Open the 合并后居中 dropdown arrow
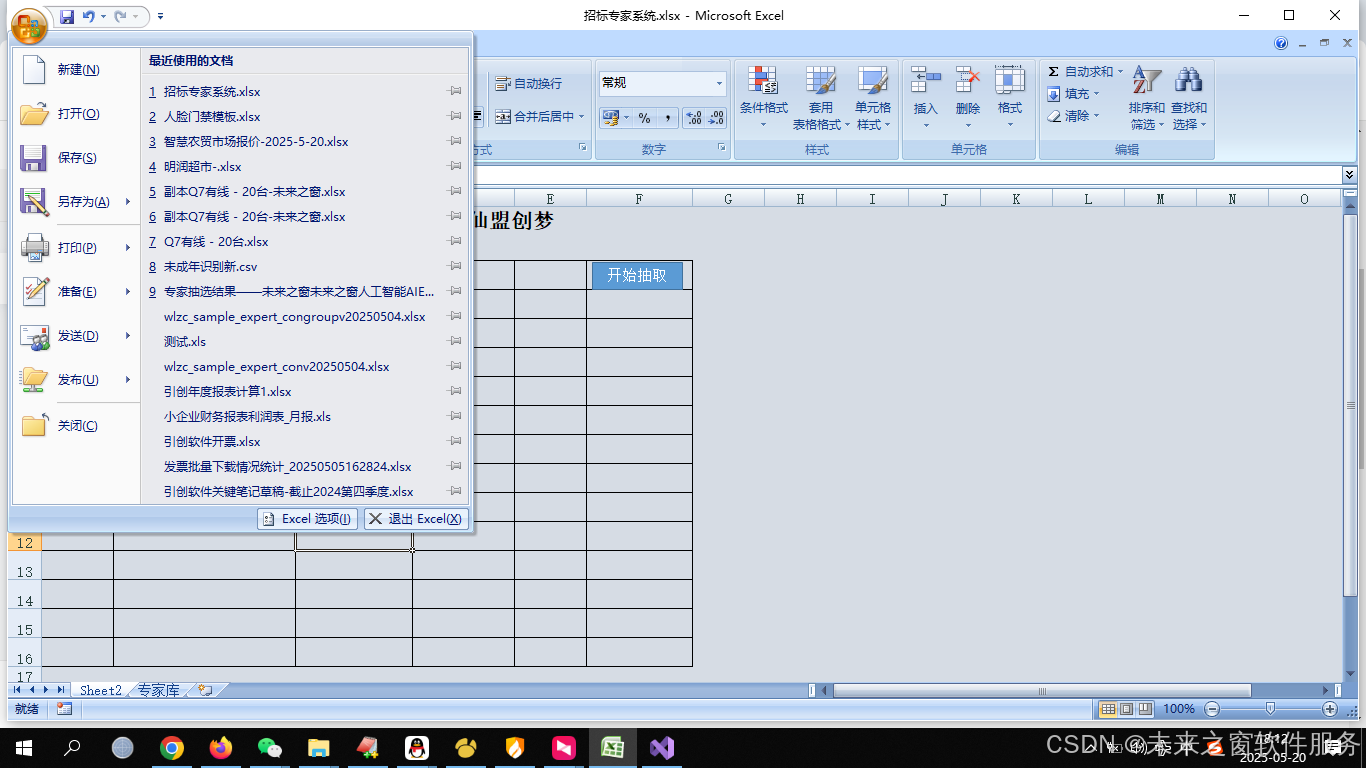The image size is (1366, 768). point(582,117)
